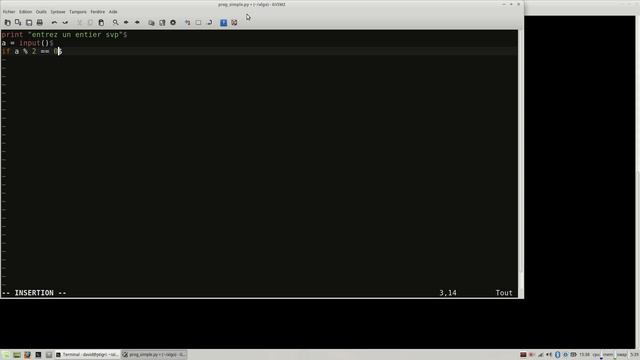Click the cursor position '3,14' in status line
Image resolution: width=640 pixels, height=360 pixels.
tap(448, 293)
